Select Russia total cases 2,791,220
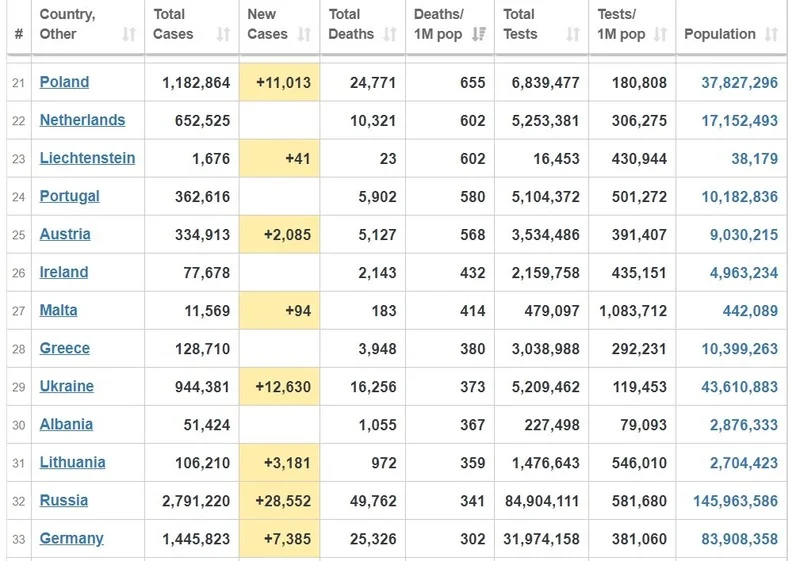800x561 pixels. [x=196, y=501]
